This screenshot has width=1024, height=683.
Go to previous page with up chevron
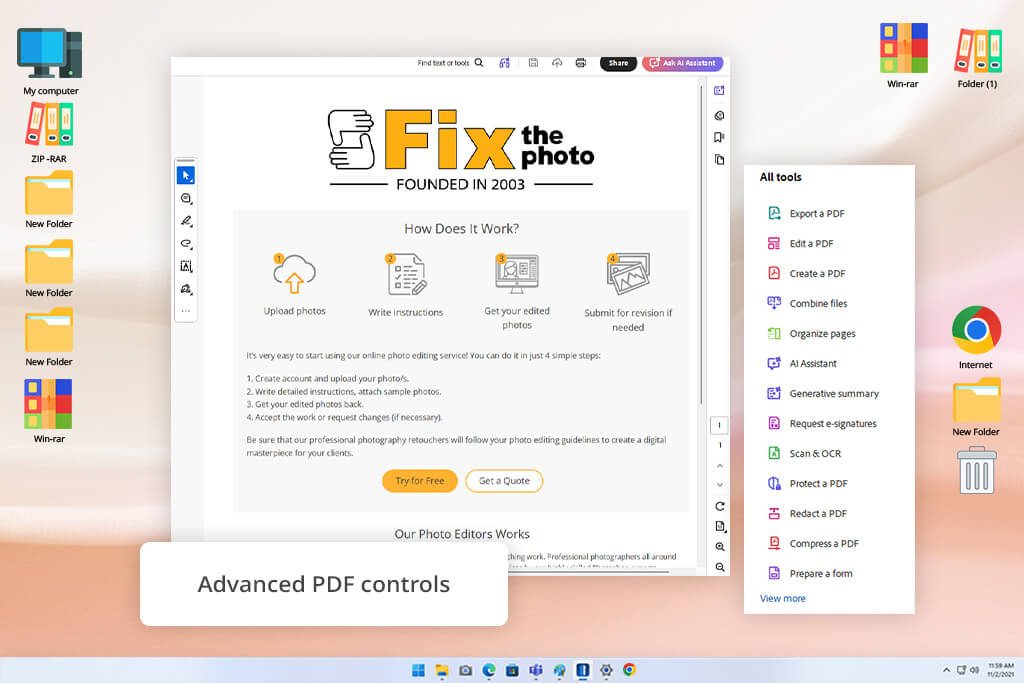[720, 466]
